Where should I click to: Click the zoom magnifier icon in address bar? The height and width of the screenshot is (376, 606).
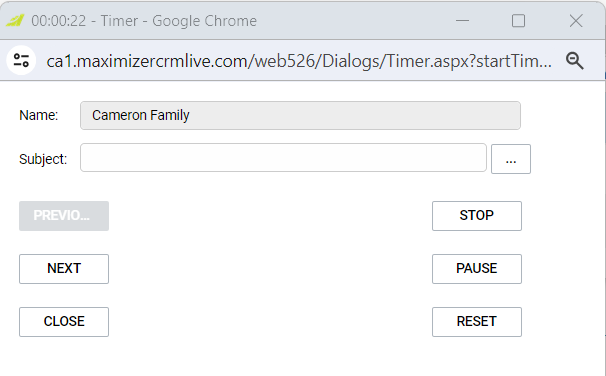pyautogui.click(x=575, y=61)
